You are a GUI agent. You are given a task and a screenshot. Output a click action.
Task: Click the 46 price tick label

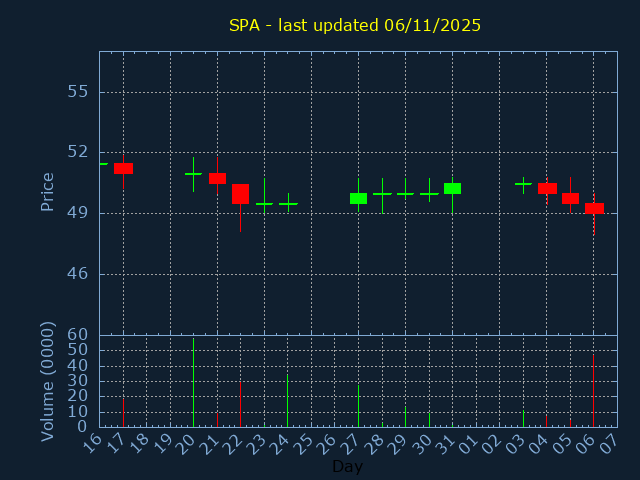(77, 274)
